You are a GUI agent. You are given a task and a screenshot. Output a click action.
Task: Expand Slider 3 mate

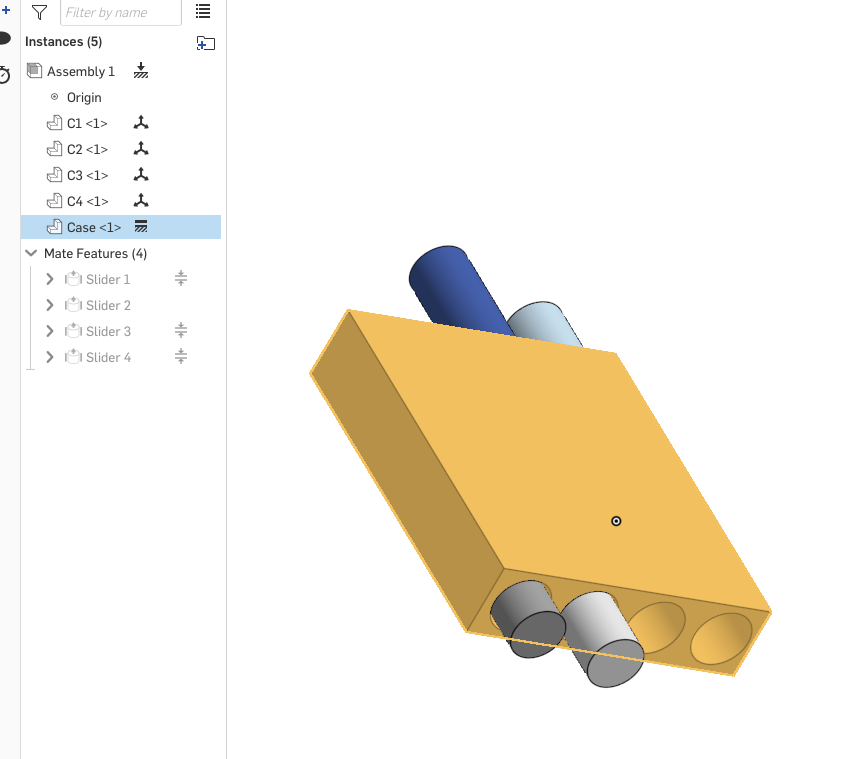pos(50,331)
